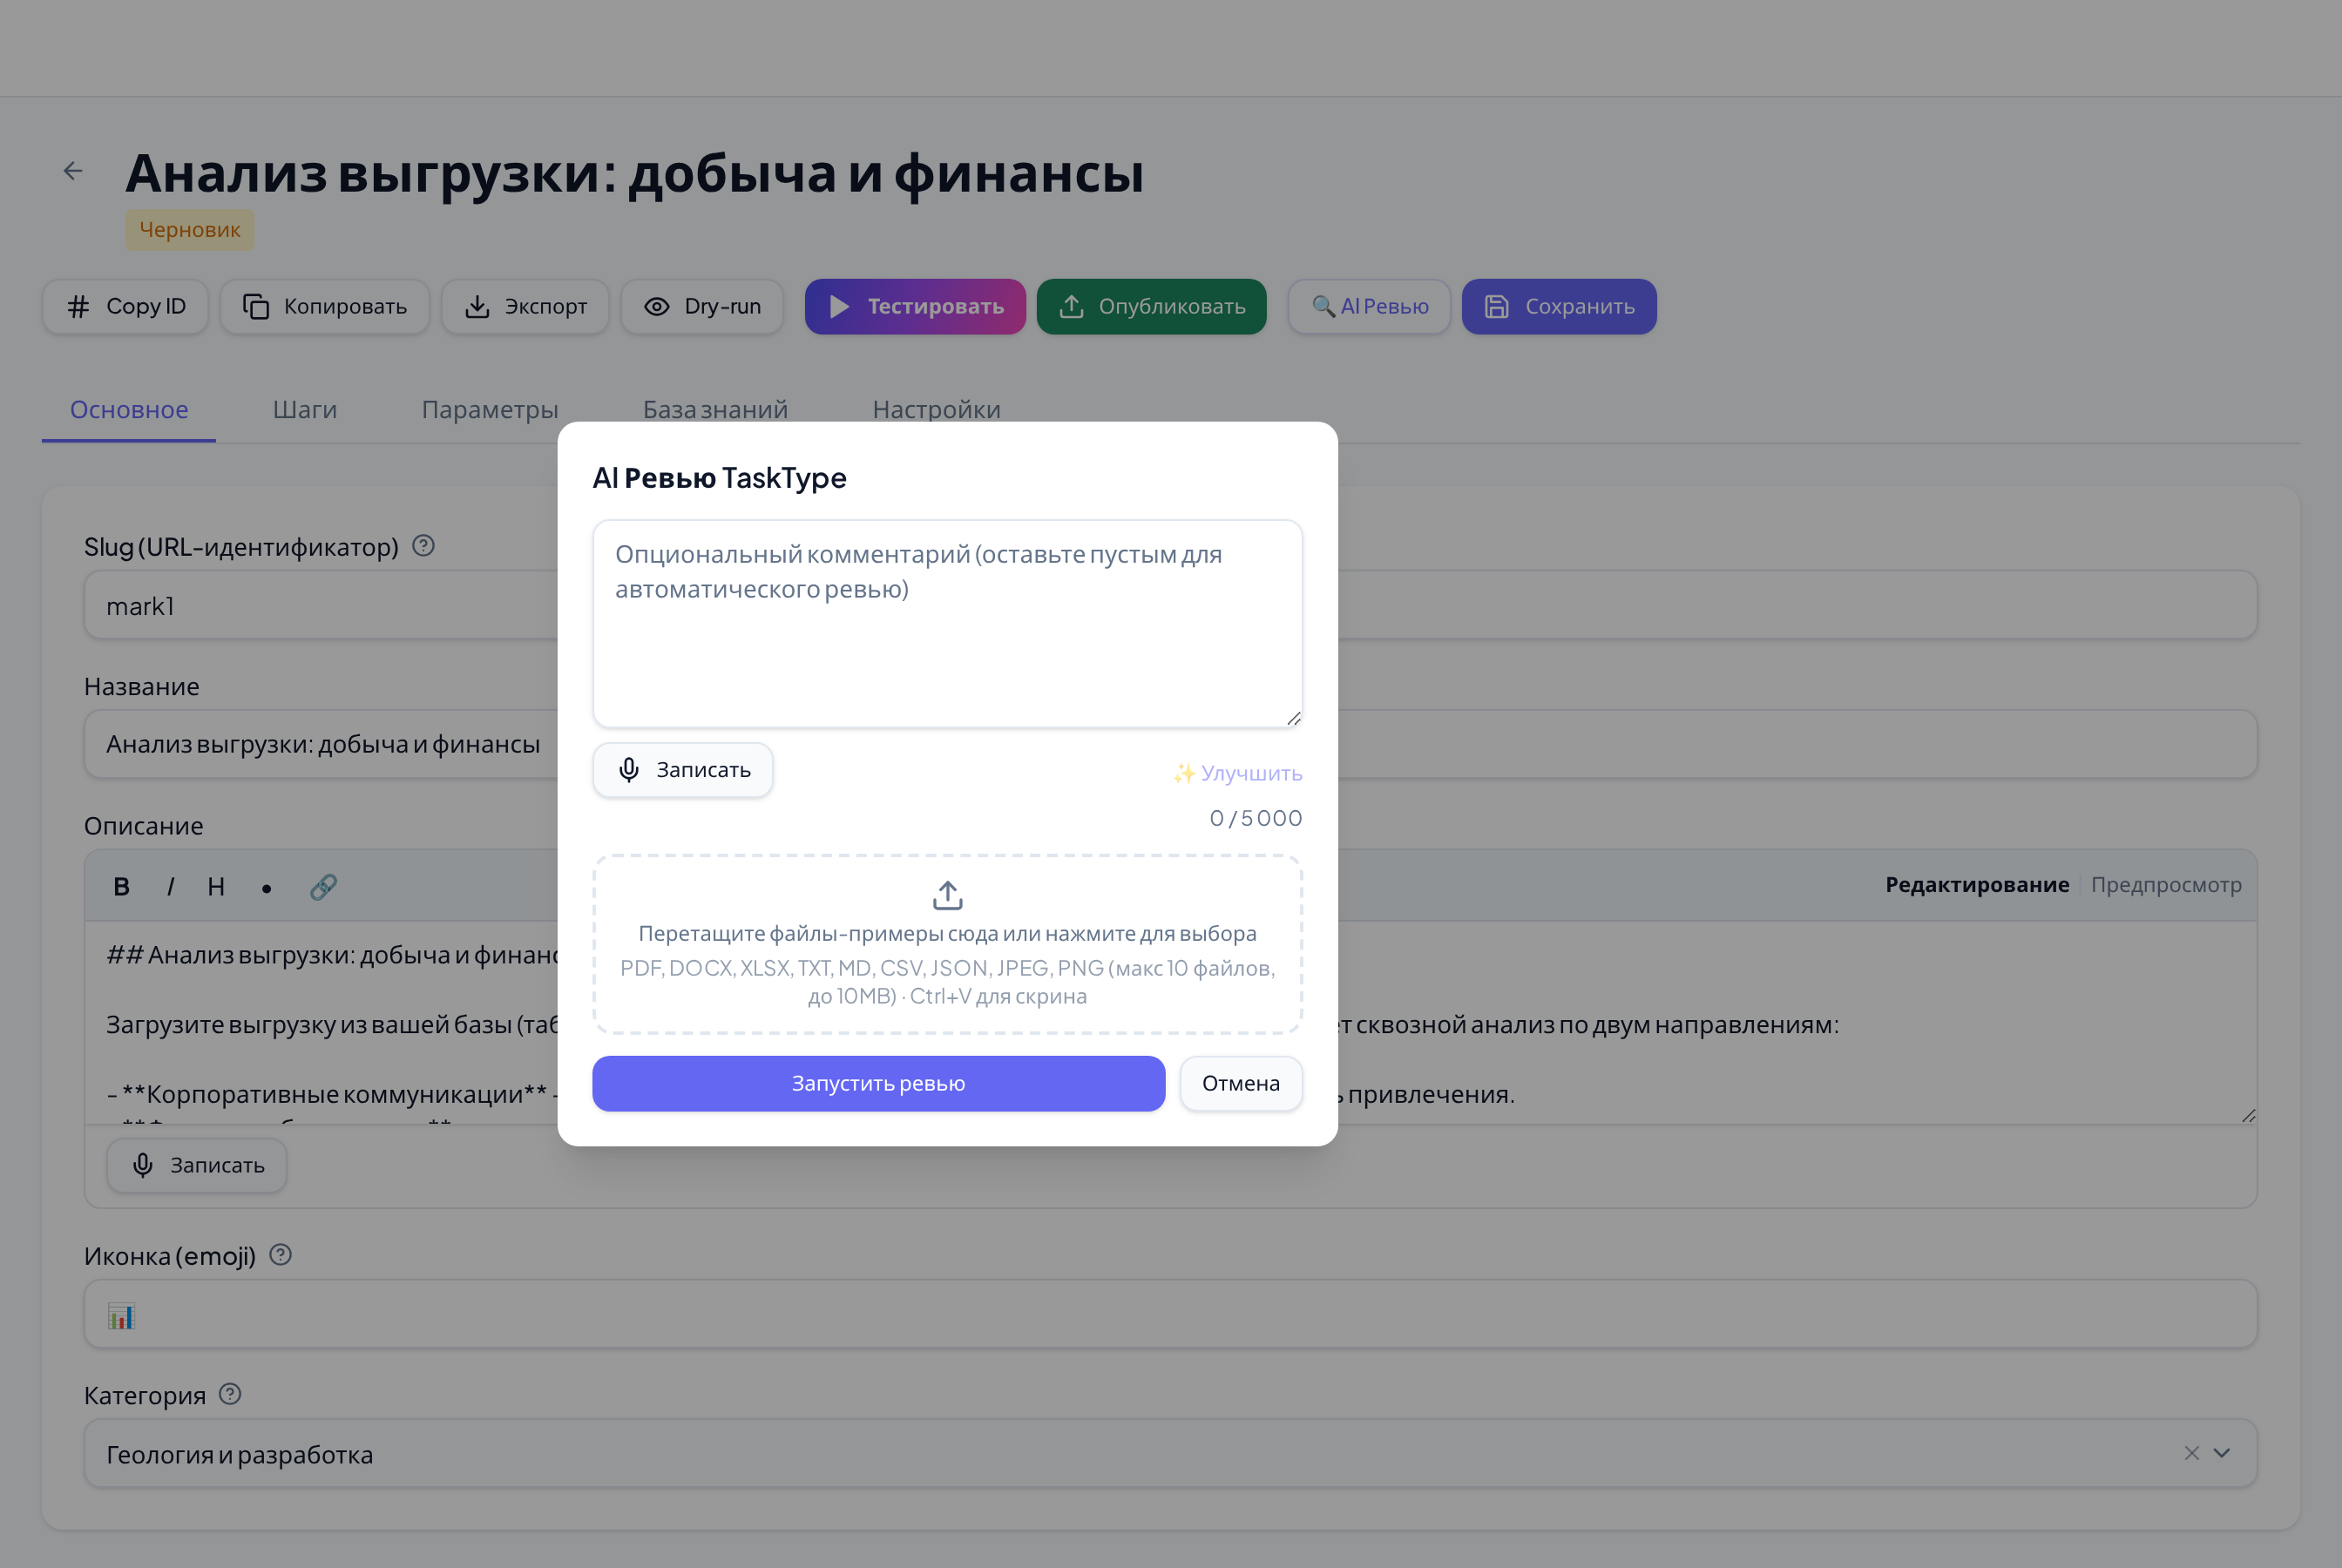
Task: Click the optional comment textarea in dialog
Action: [947, 623]
